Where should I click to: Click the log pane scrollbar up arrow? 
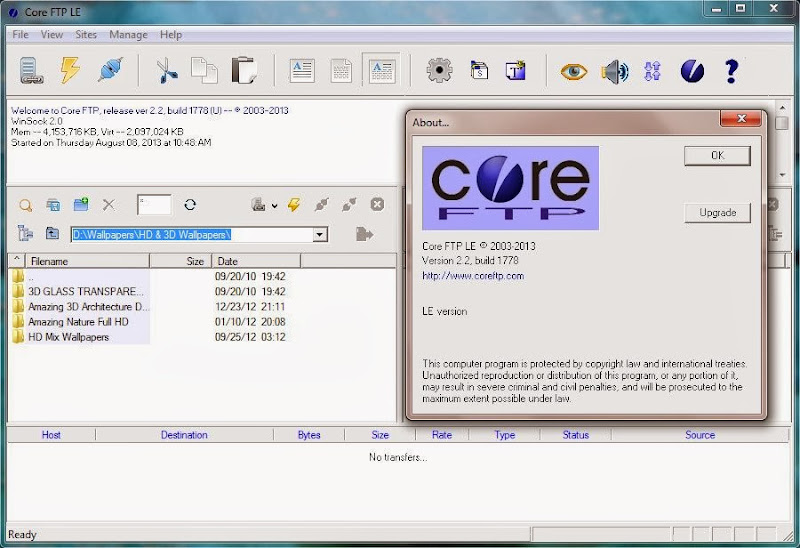tap(782, 108)
